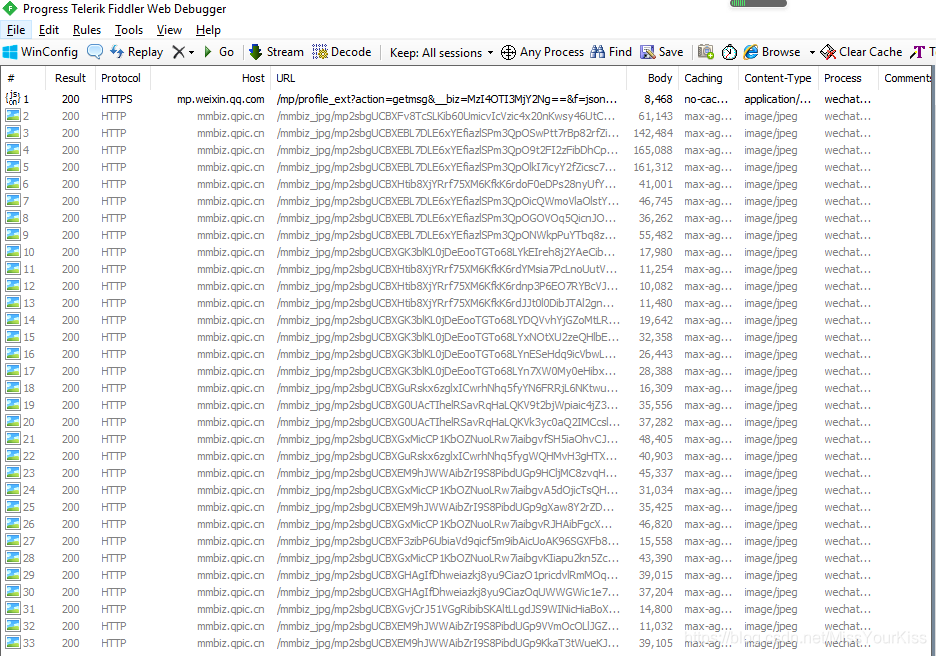Click the WinConfig toolbar button
Image resolution: width=936 pixels, height=656 pixels.
click(41, 52)
